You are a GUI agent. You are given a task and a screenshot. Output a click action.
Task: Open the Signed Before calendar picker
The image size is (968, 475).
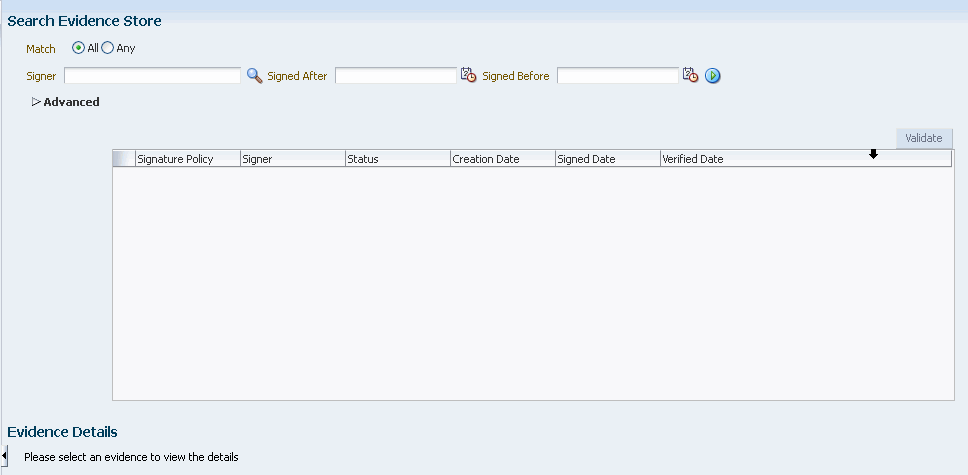pos(690,75)
